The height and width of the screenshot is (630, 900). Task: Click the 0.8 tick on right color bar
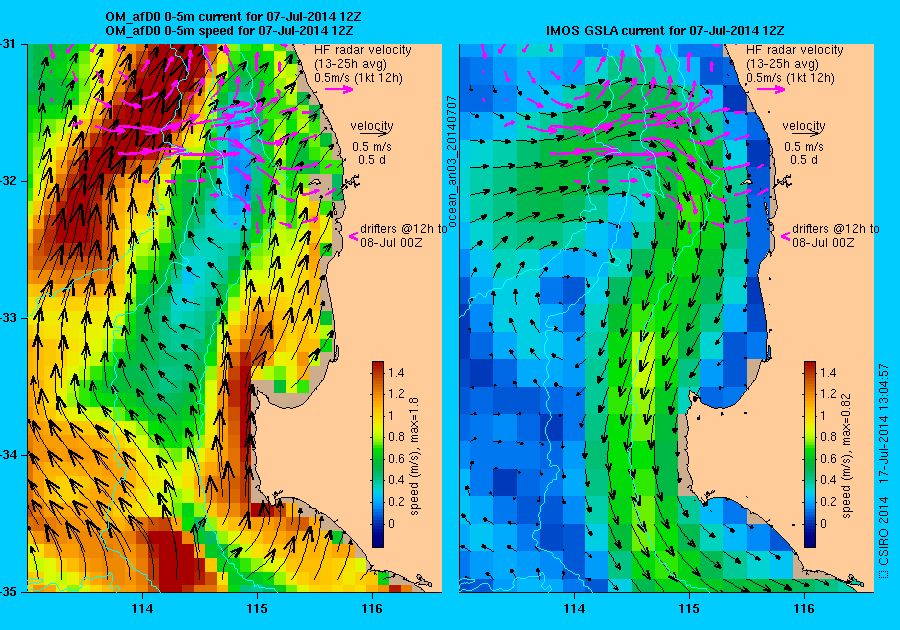(x=828, y=437)
